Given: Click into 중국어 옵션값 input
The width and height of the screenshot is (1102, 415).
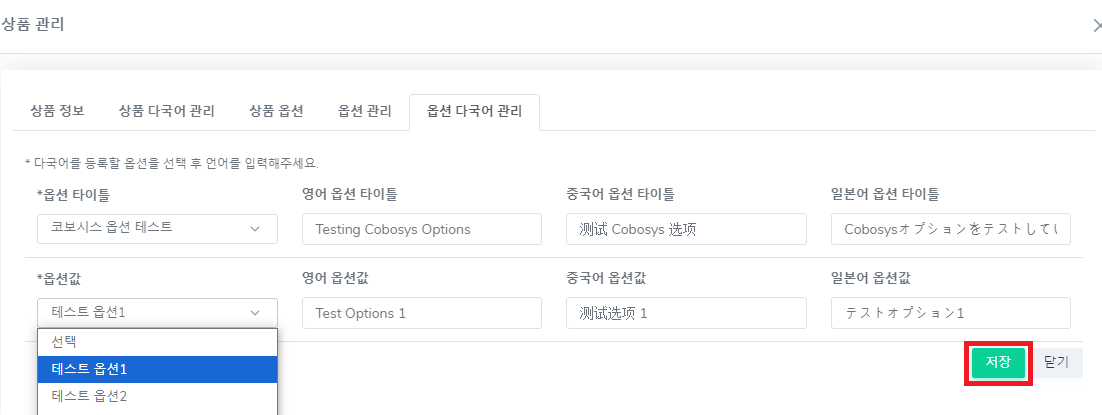Looking at the screenshot, I should click(x=685, y=313).
